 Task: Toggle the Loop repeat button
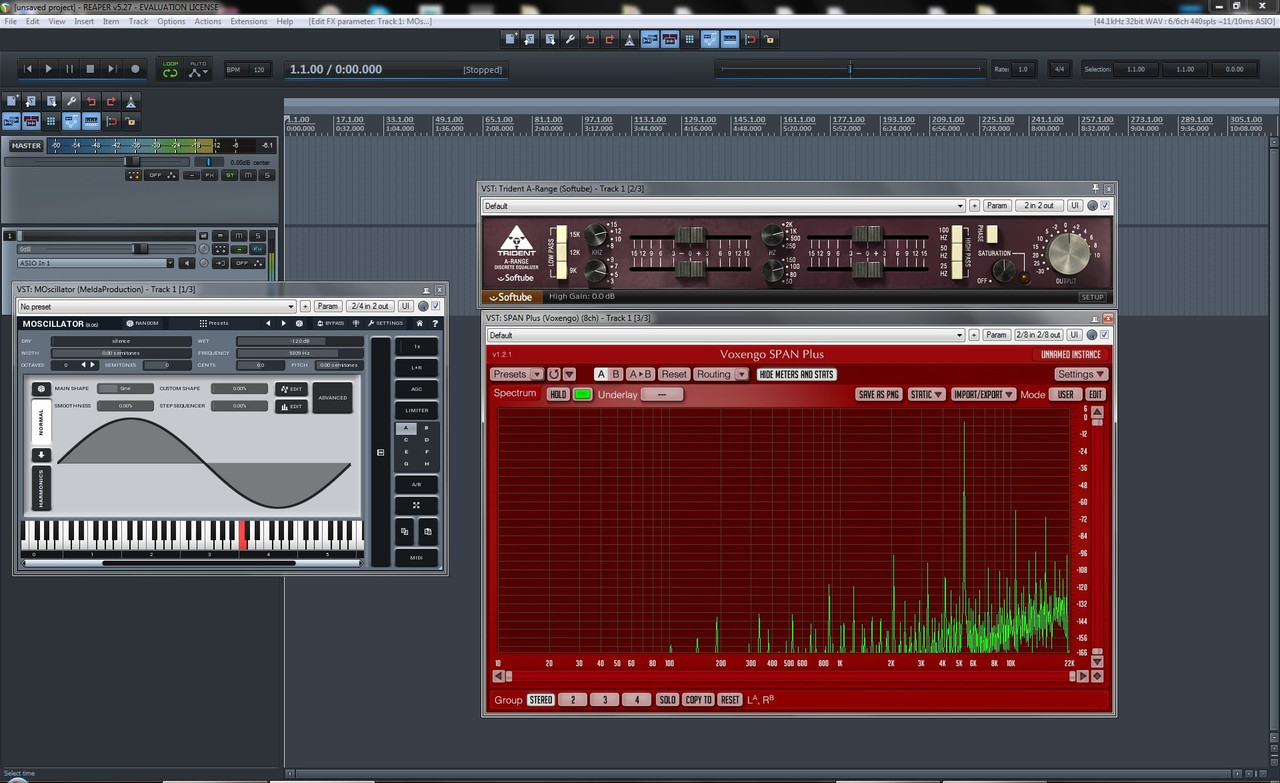170,69
